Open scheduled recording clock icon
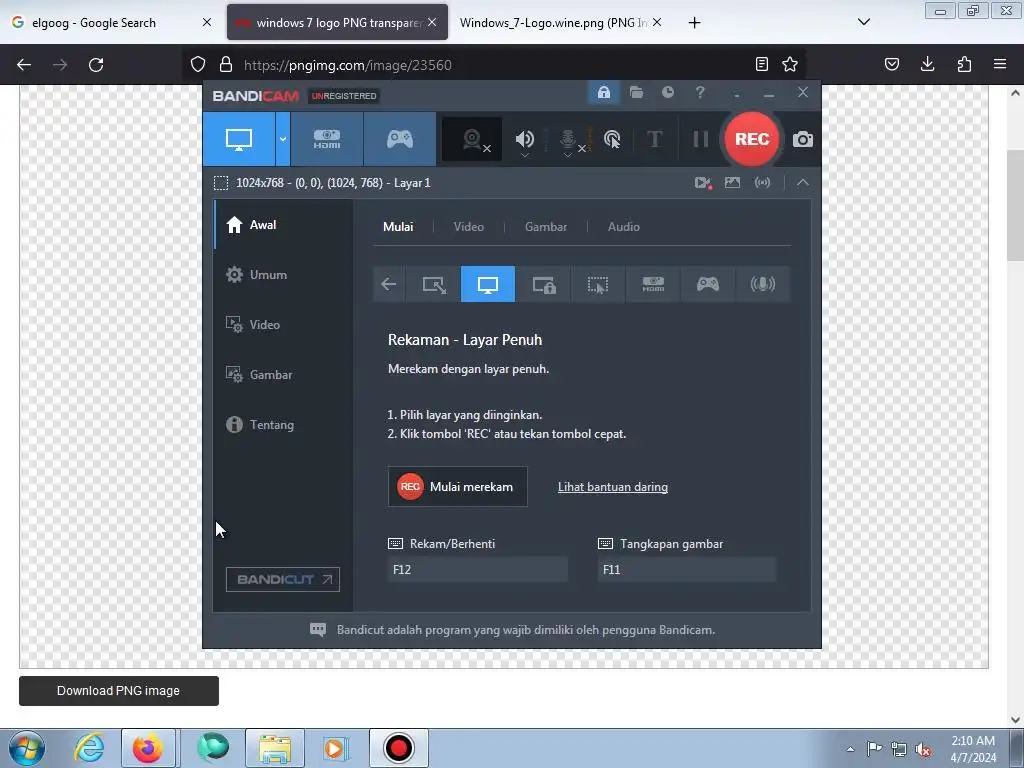Screen dimensions: 1024x768 pyautogui.click(x=667, y=92)
